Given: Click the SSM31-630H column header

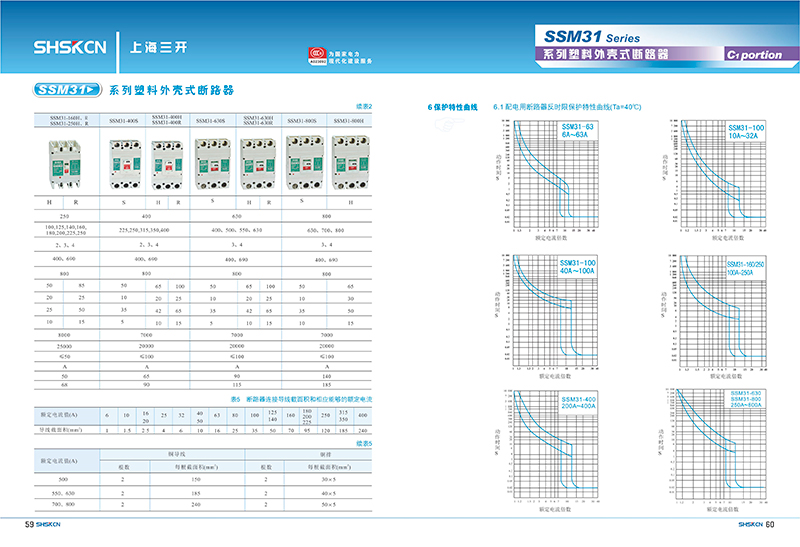Looking at the screenshot, I should point(259,120).
